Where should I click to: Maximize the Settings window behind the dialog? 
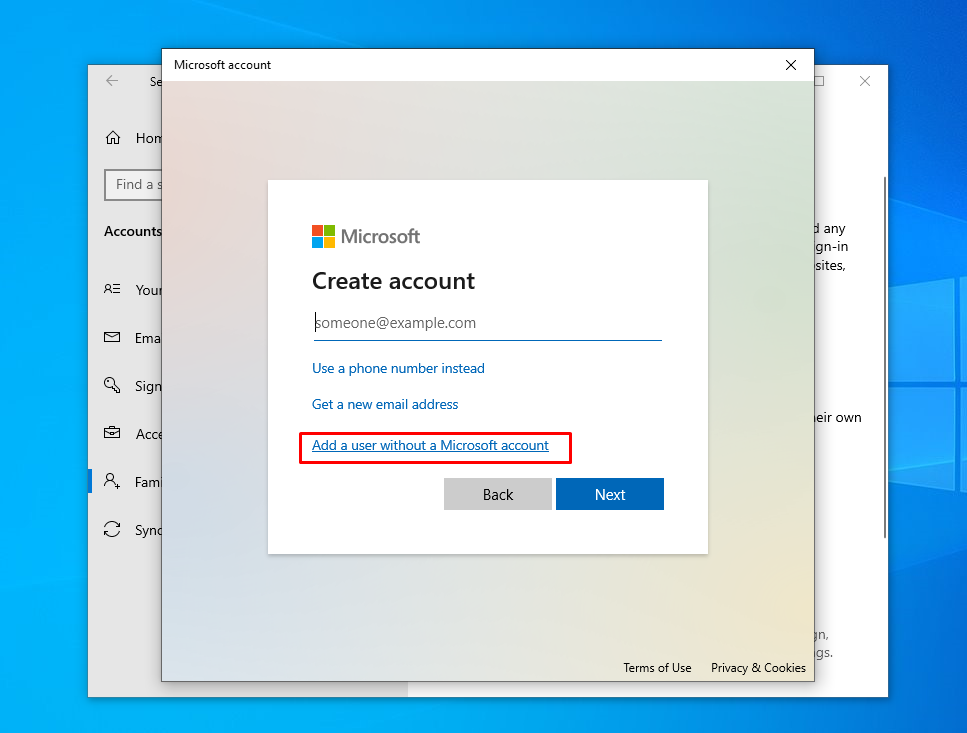coord(820,81)
